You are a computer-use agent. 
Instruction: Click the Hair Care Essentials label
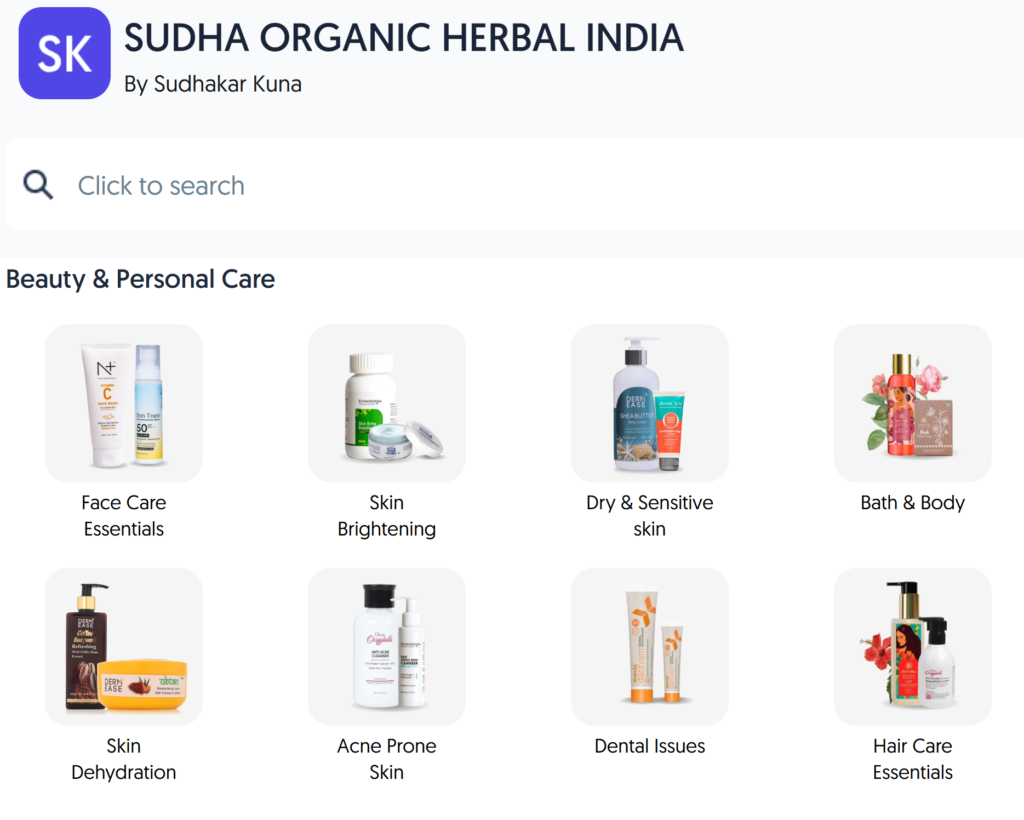coord(912,759)
